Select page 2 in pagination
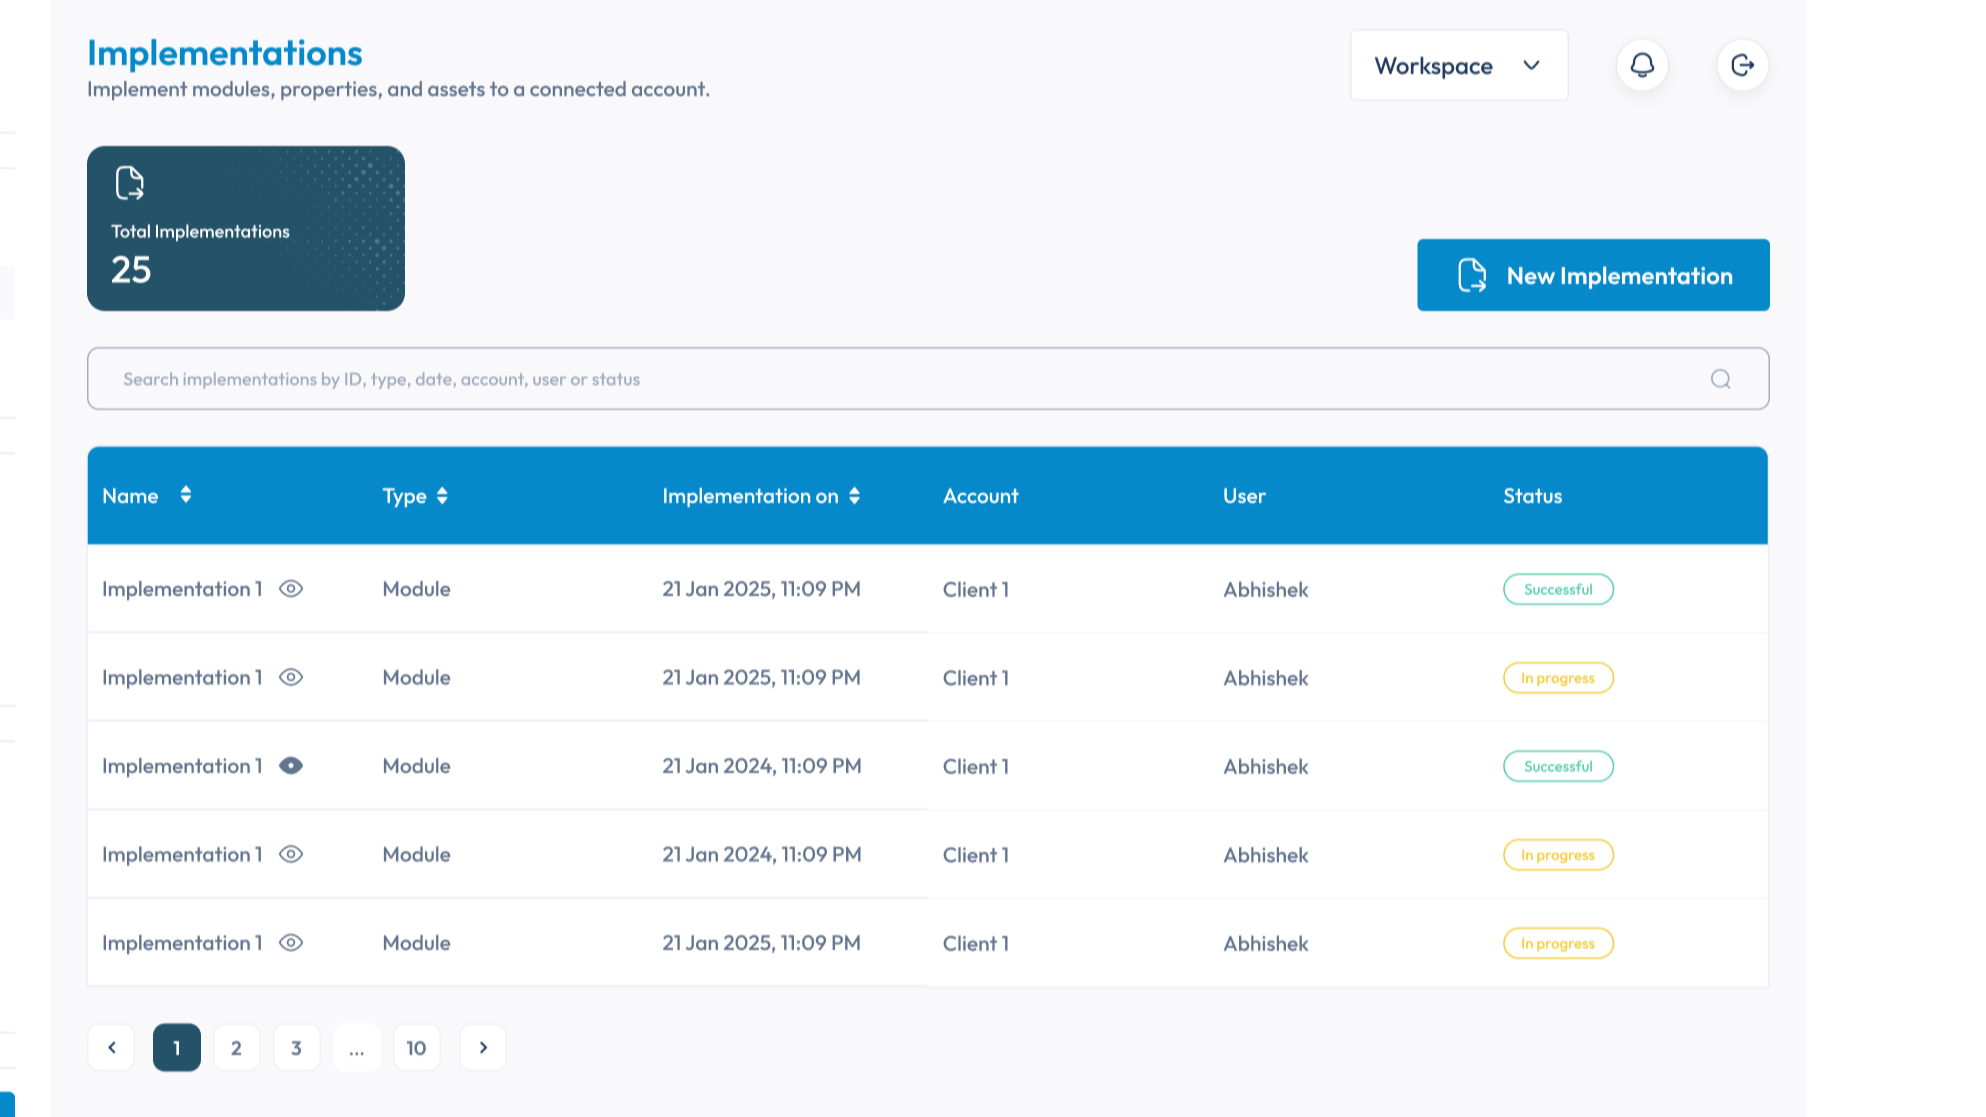This screenshot has width=1986, height=1117. point(237,1047)
